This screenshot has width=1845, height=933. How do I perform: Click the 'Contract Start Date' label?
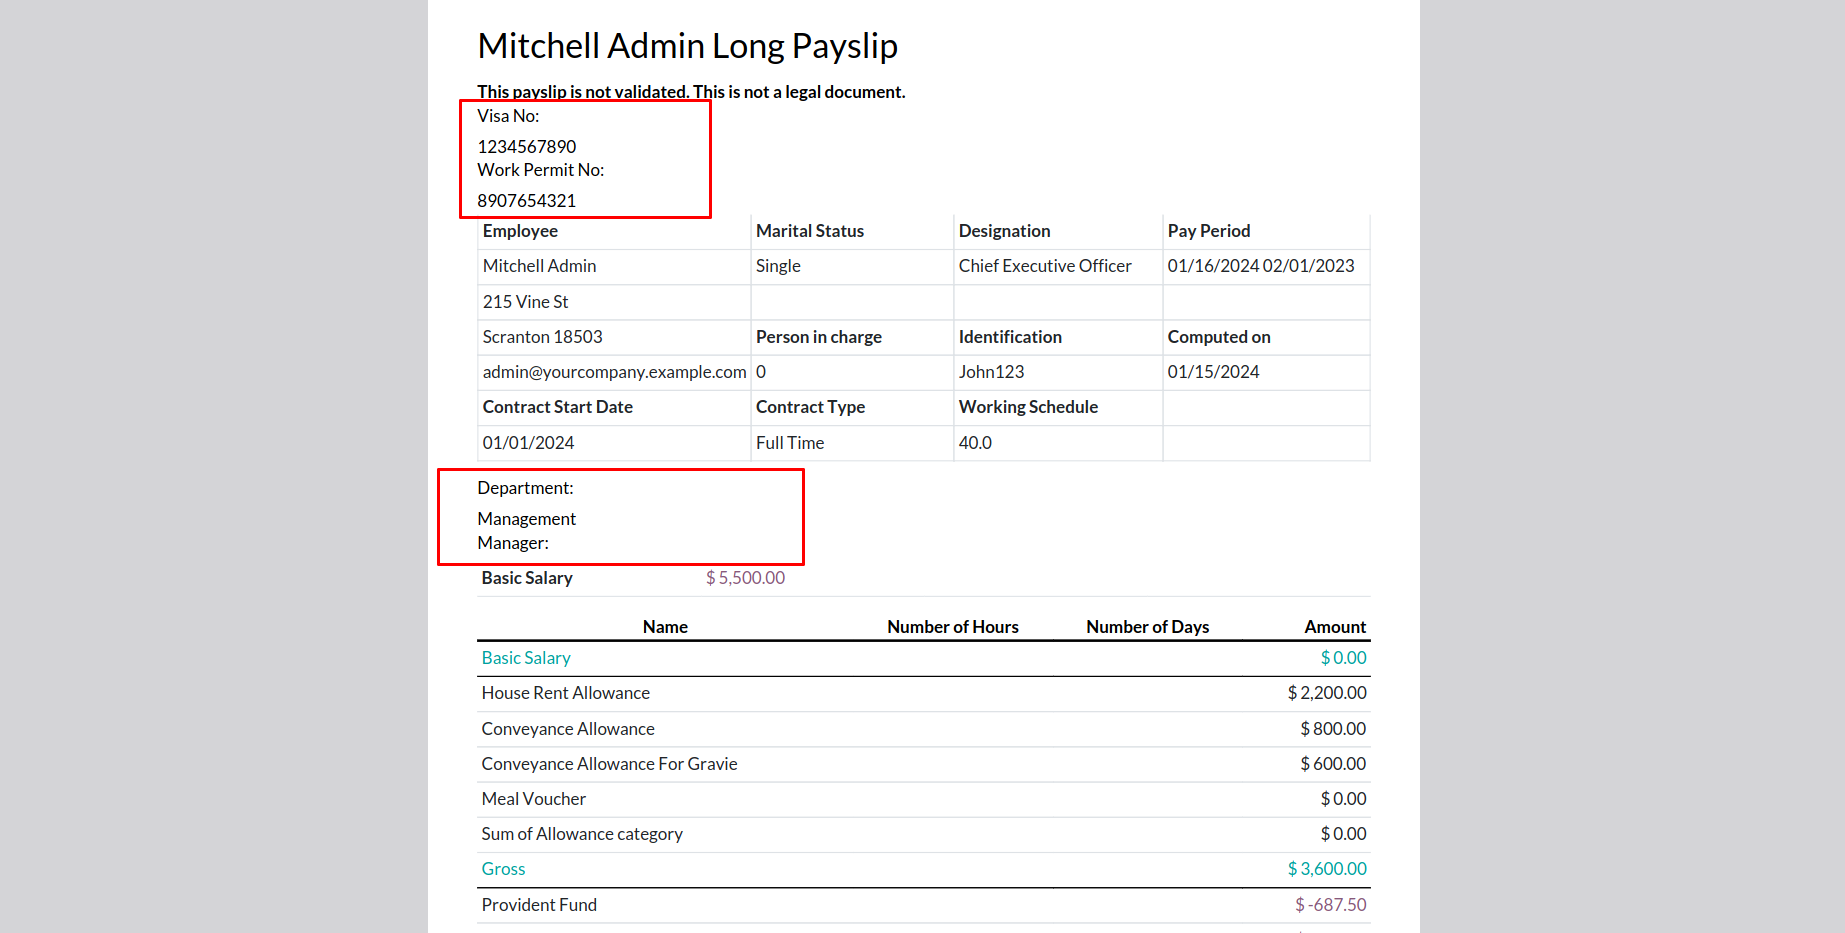point(557,407)
